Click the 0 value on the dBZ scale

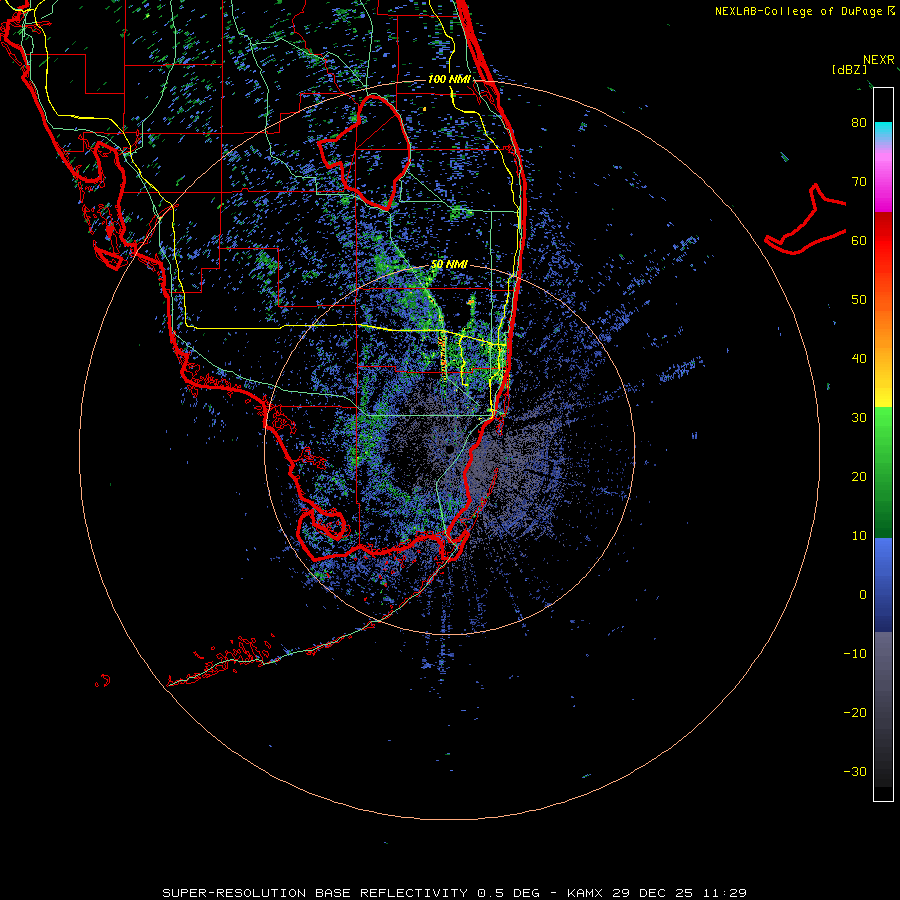(x=863, y=595)
